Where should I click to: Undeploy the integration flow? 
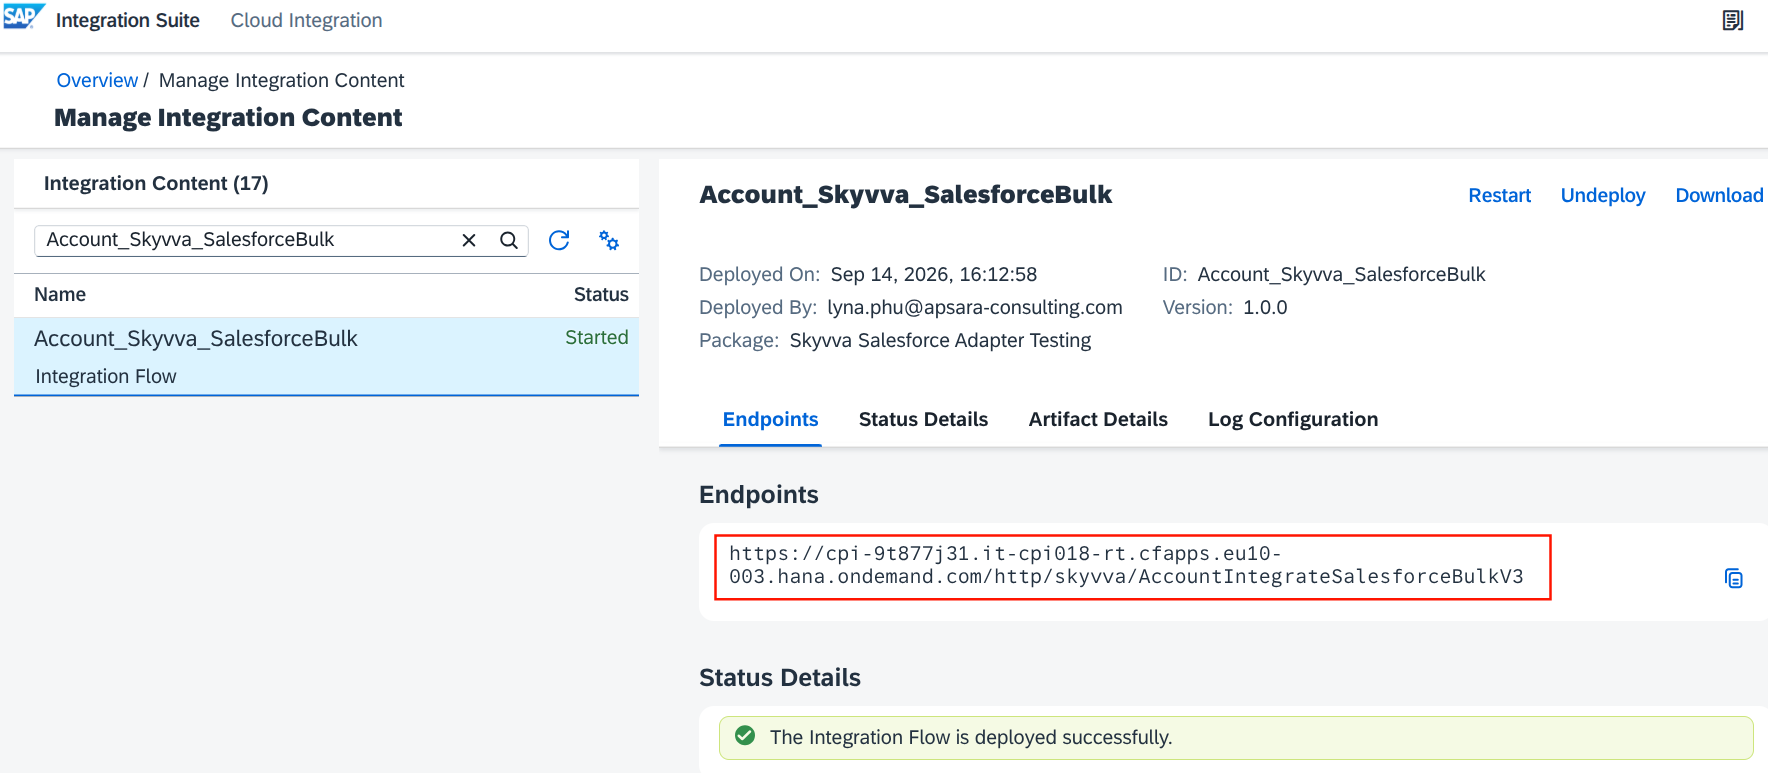[1603, 195]
